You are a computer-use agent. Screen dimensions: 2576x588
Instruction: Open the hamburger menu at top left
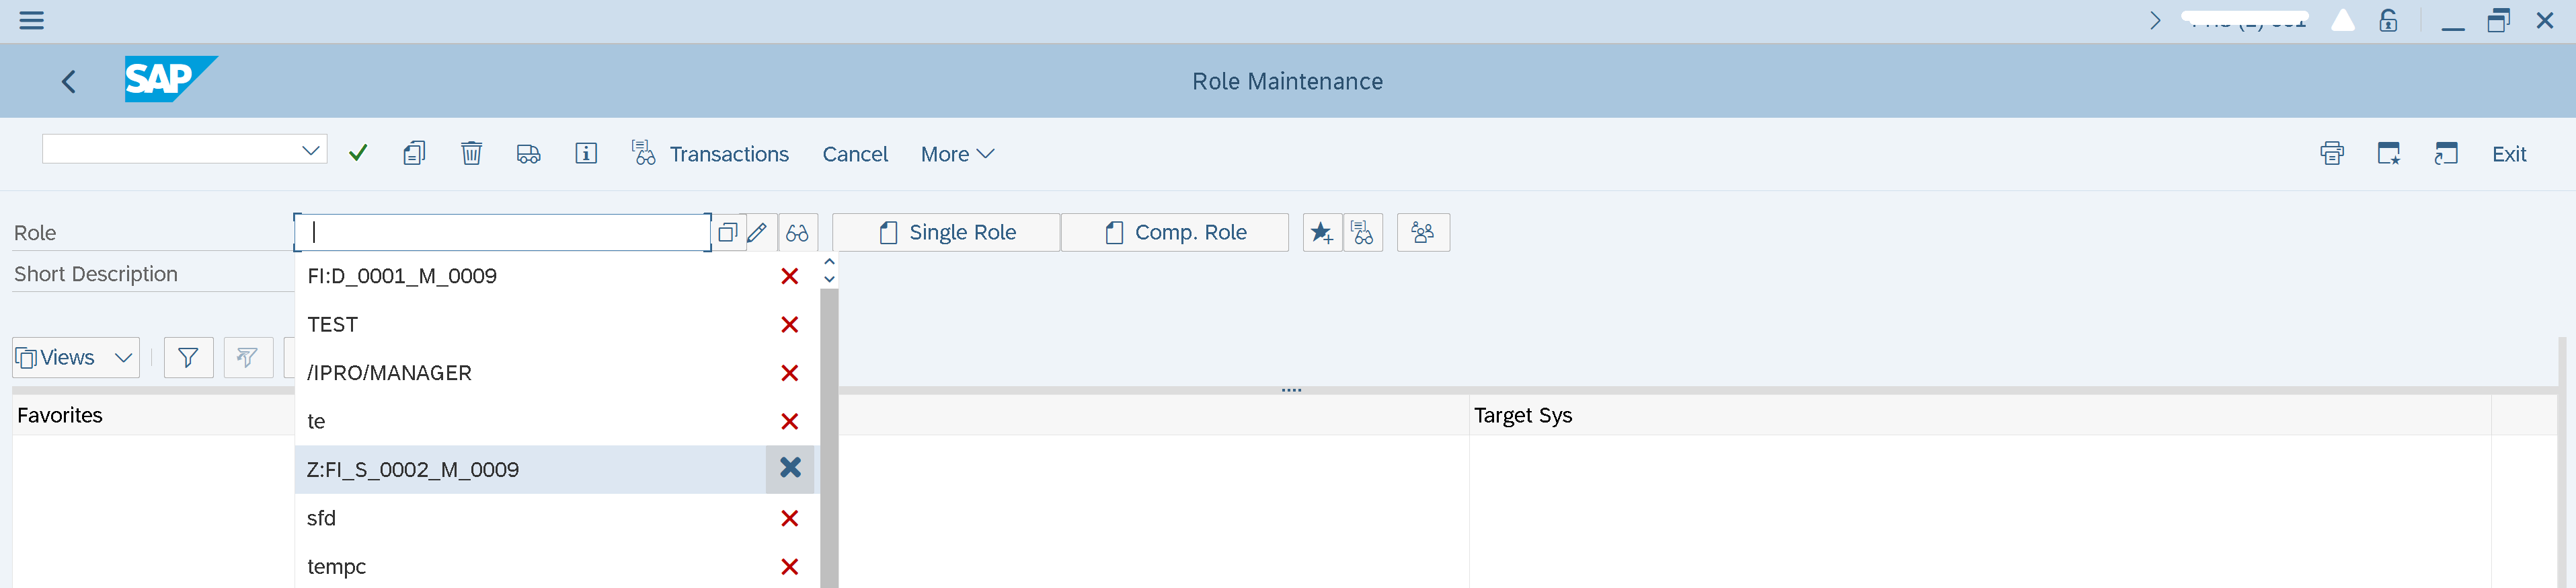[32, 20]
